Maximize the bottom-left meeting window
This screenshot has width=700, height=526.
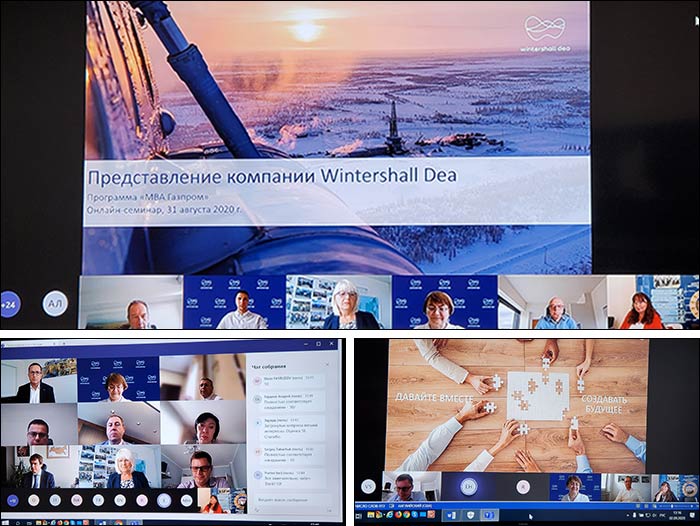click(x=318, y=344)
